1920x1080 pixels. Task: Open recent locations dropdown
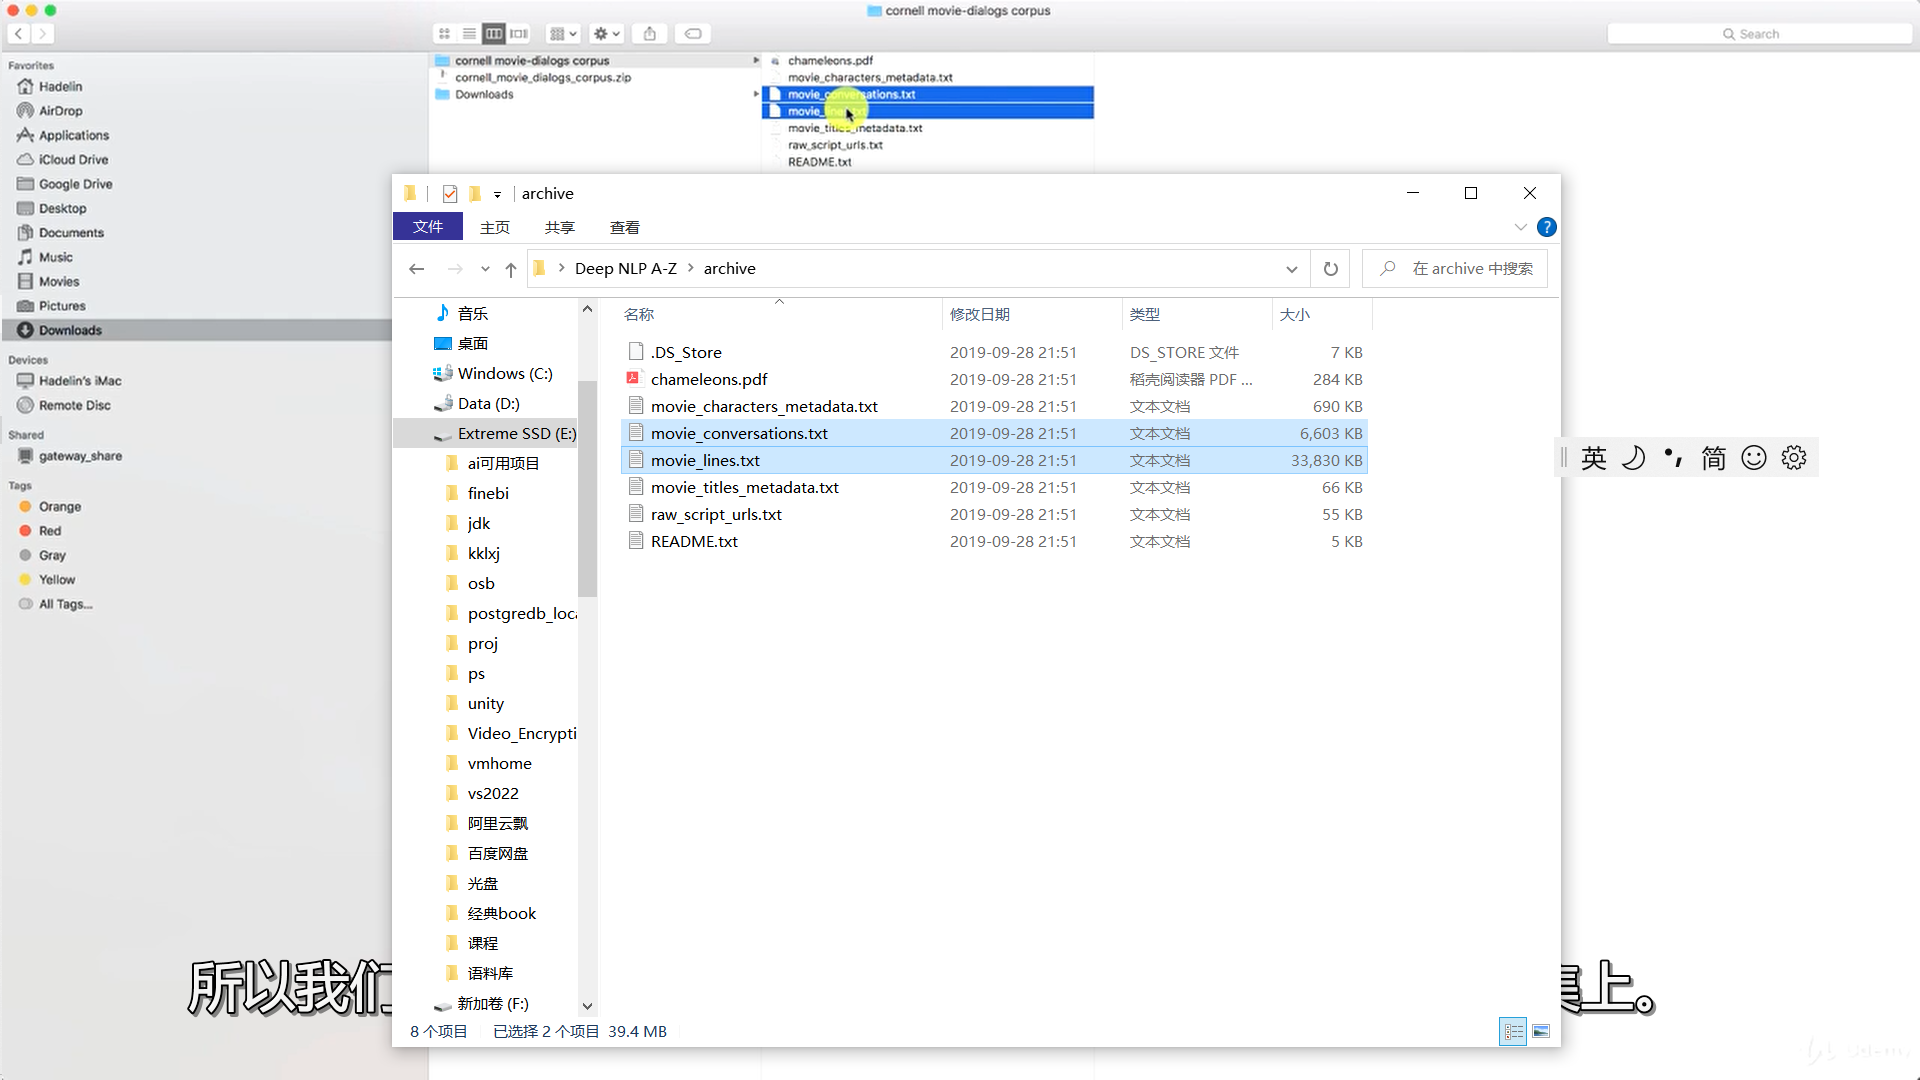(x=485, y=269)
